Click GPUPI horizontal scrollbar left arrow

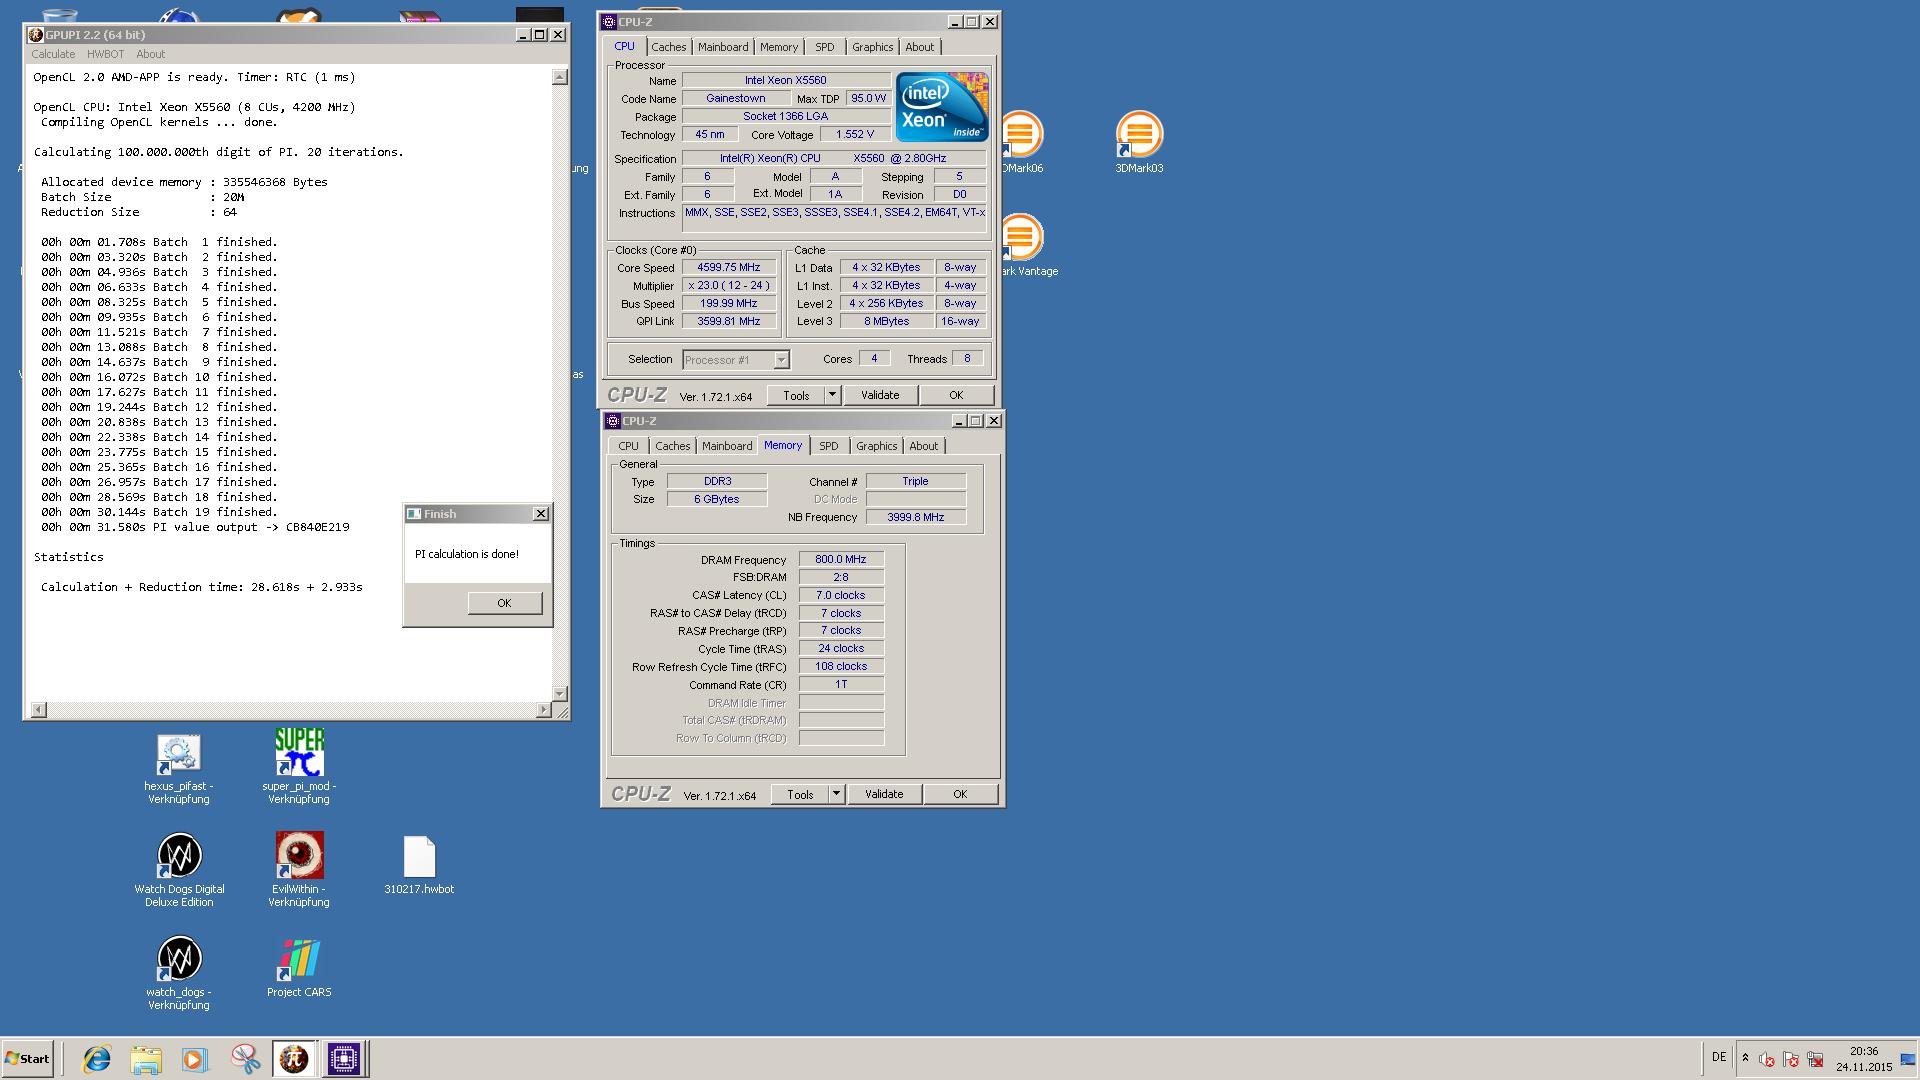pos(39,710)
